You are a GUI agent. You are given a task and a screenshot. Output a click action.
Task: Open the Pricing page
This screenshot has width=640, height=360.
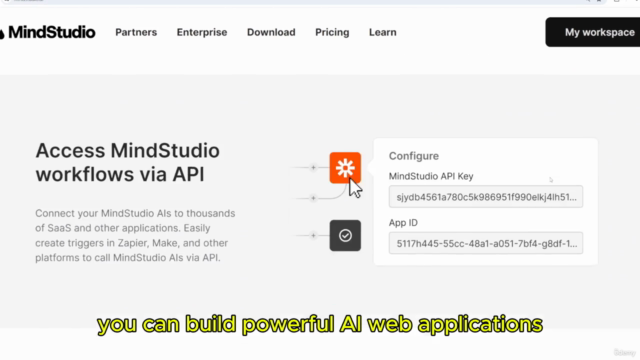click(x=332, y=32)
